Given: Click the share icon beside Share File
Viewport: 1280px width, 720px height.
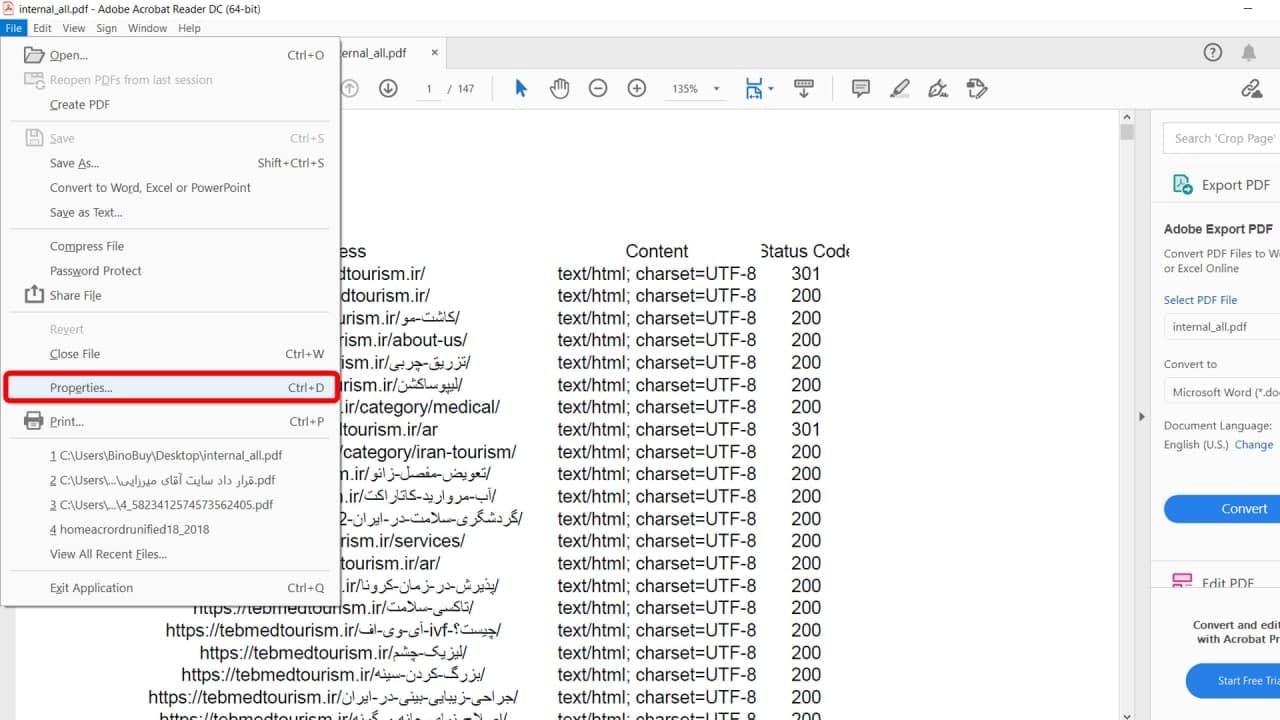Looking at the screenshot, I should (33, 295).
